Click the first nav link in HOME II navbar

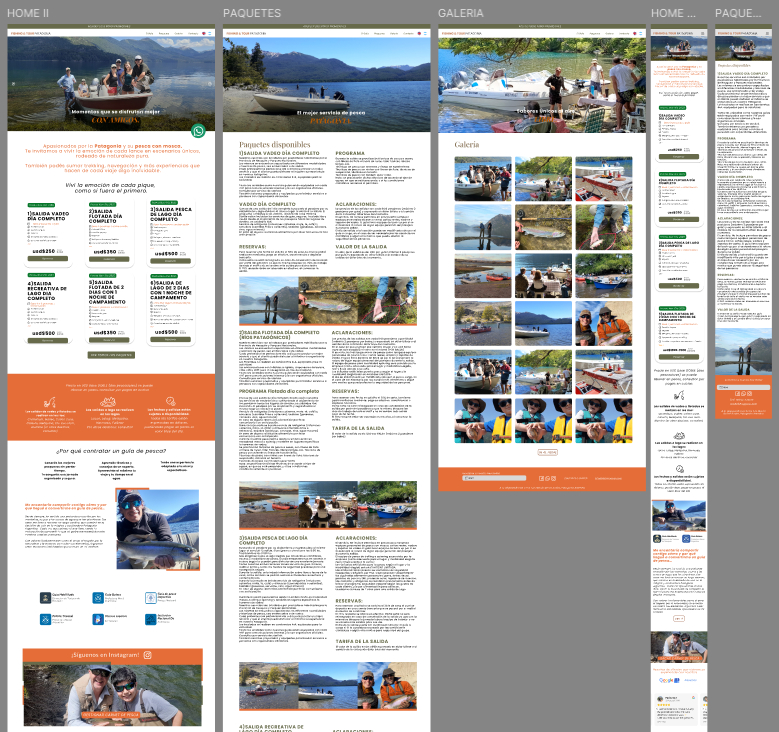[x=150, y=33]
